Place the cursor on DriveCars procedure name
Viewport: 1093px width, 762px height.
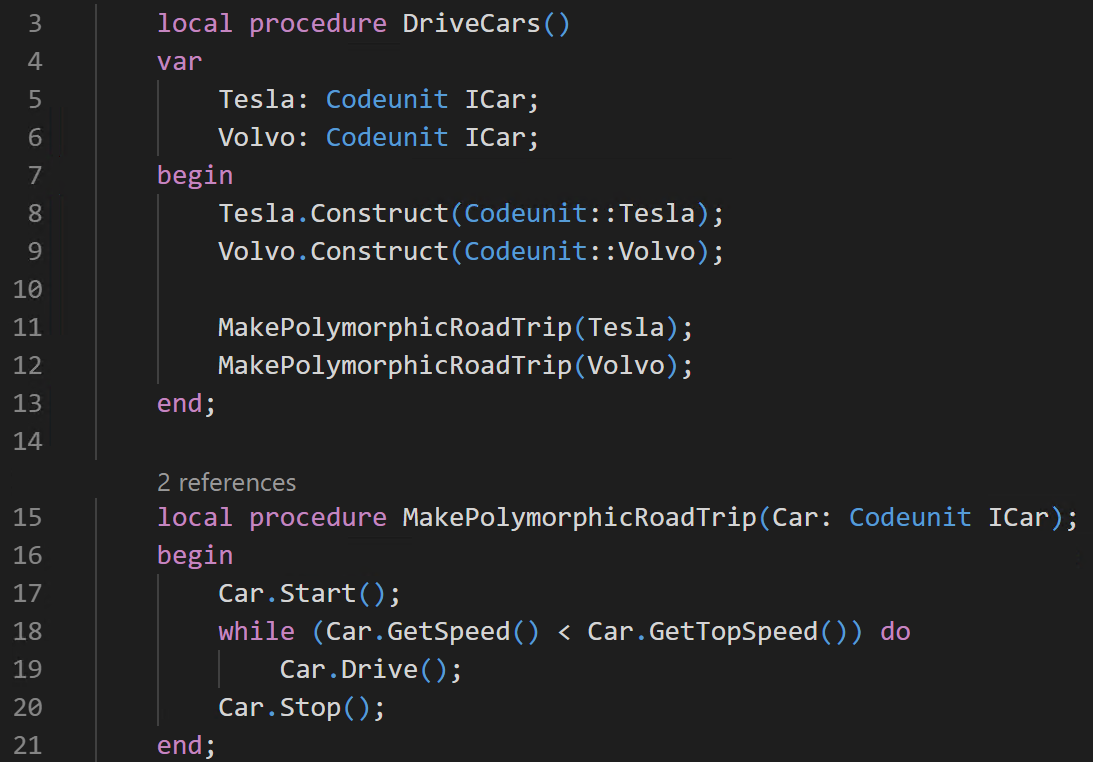point(471,24)
